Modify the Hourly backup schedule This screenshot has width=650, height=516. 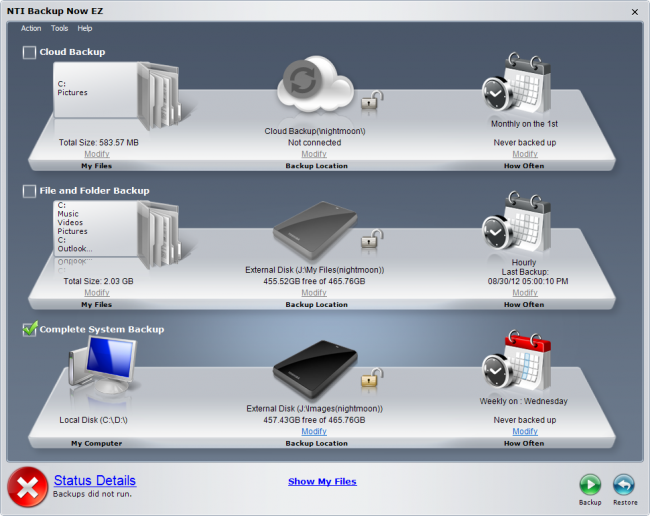pos(525,293)
